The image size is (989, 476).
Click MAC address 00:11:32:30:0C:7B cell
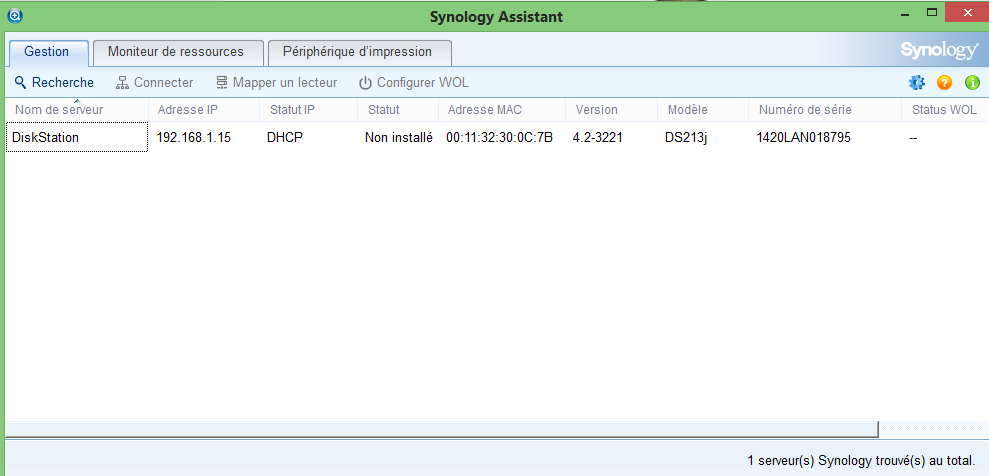500,137
